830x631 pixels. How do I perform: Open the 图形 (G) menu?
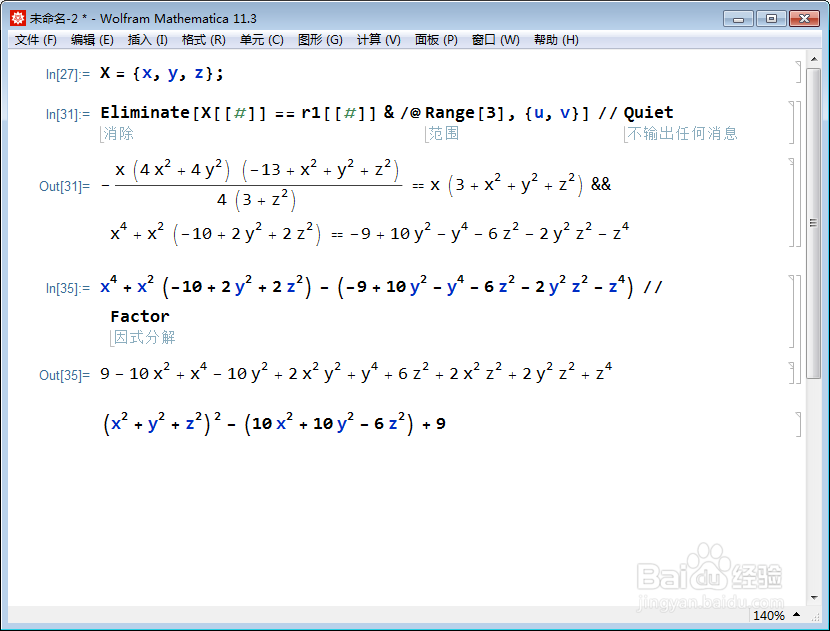coord(320,40)
